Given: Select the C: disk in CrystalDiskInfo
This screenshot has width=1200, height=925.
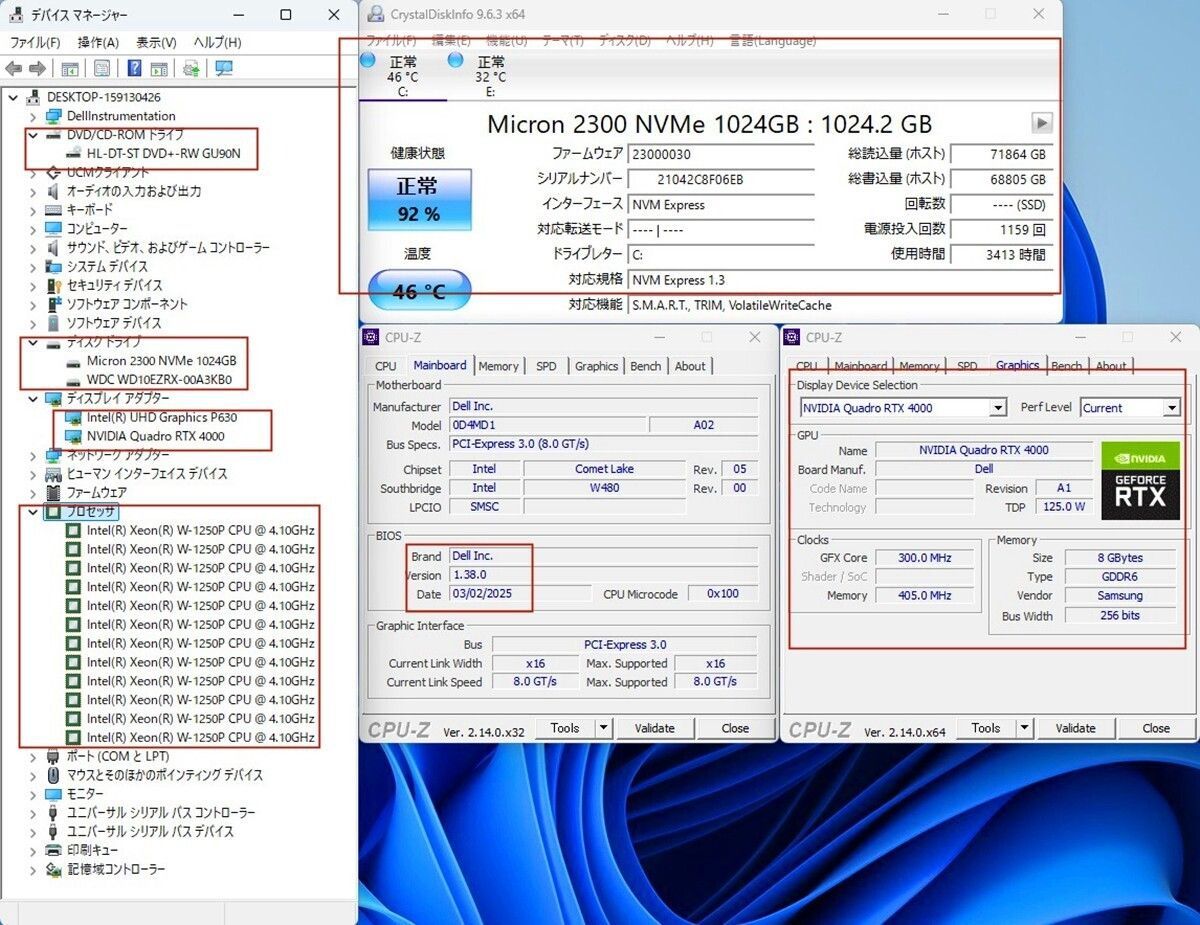Looking at the screenshot, I should 402,77.
